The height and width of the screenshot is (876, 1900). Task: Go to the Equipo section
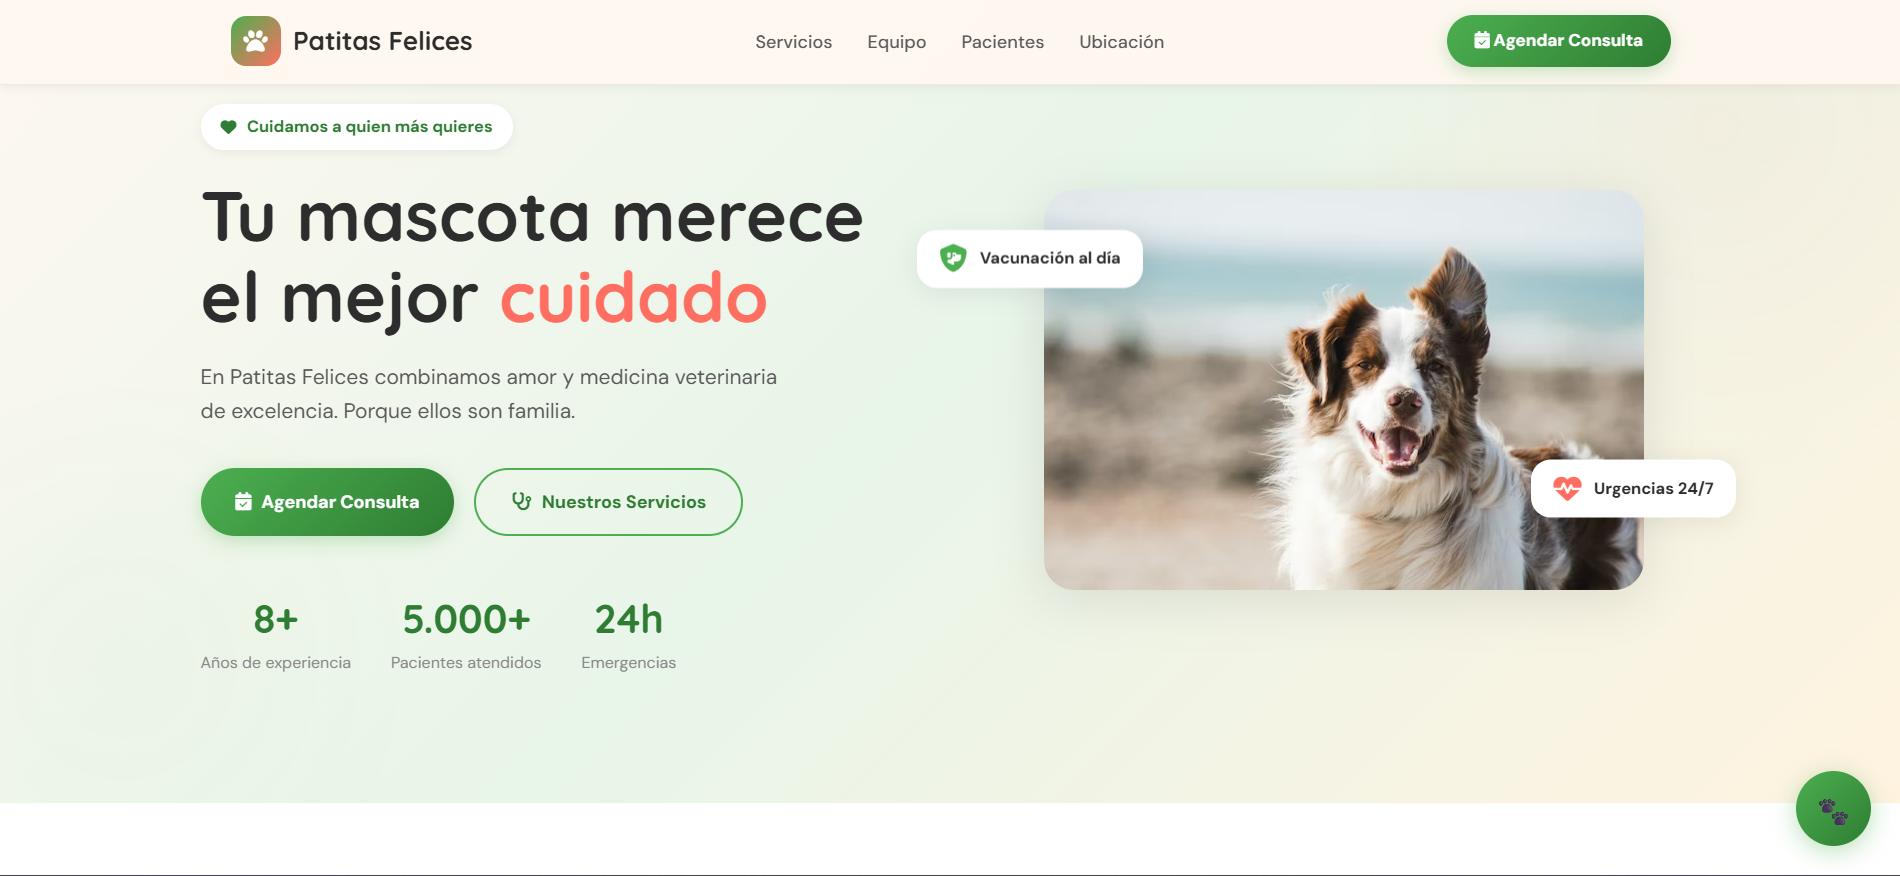(896, 42)
